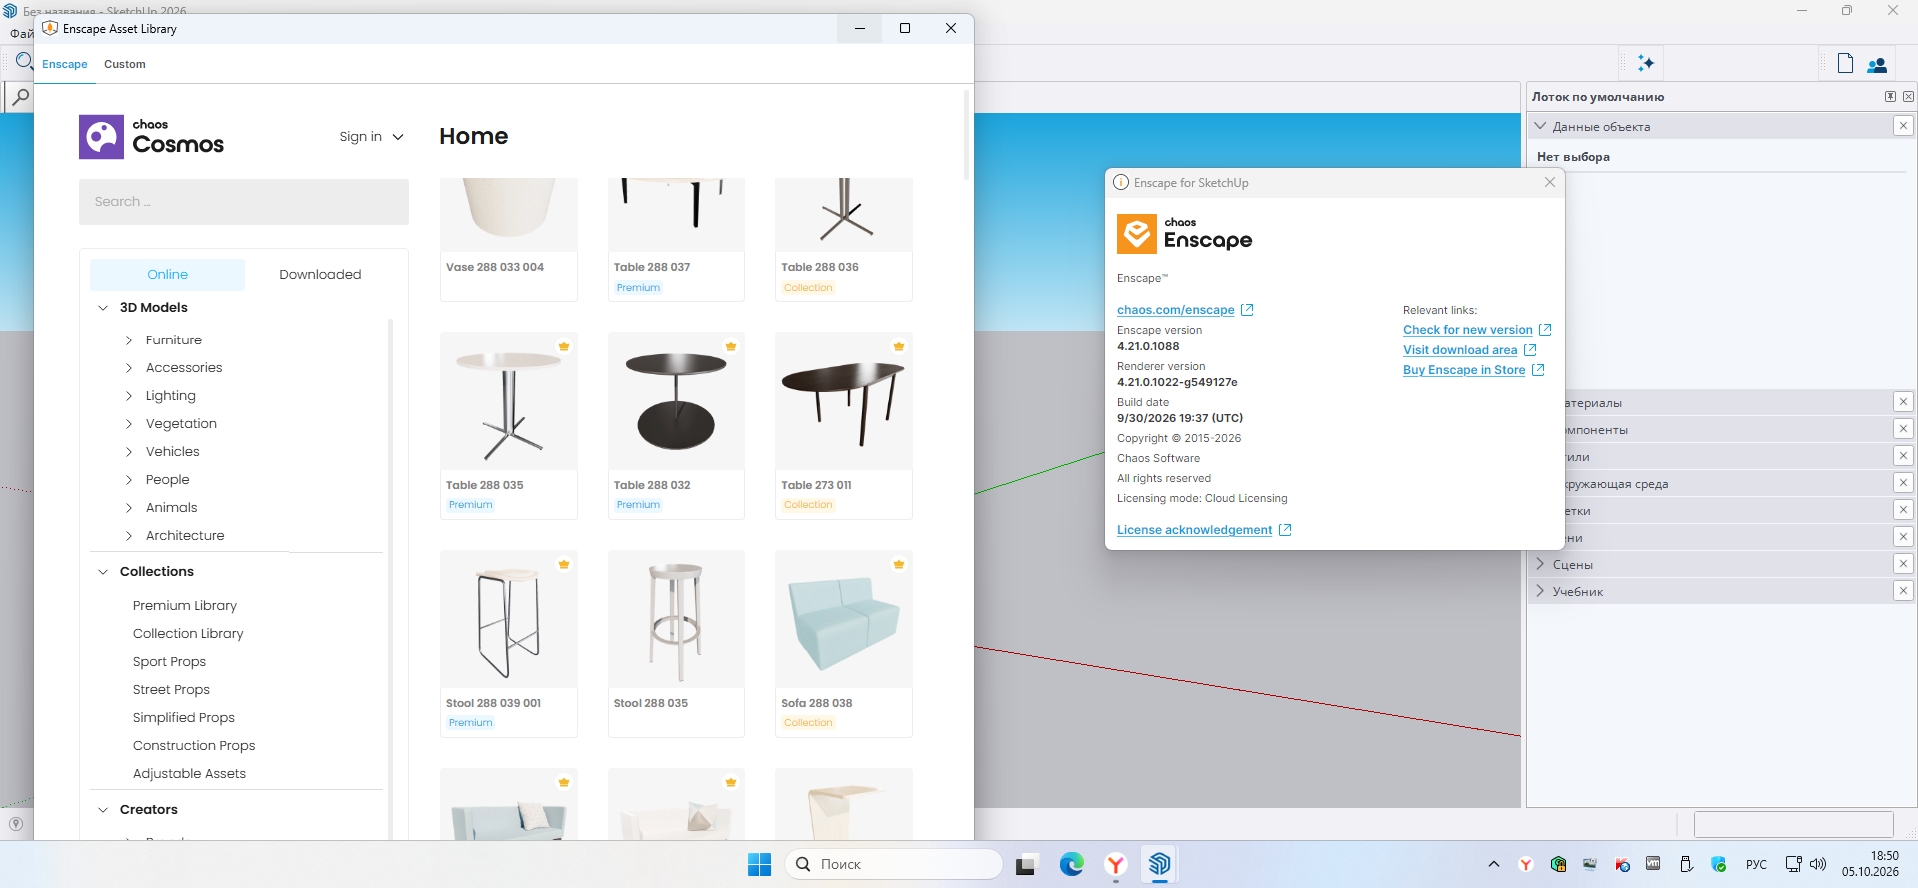Switch to Downloaded assets view
This screenshot has width=1918, height=888.
[320, 275]
